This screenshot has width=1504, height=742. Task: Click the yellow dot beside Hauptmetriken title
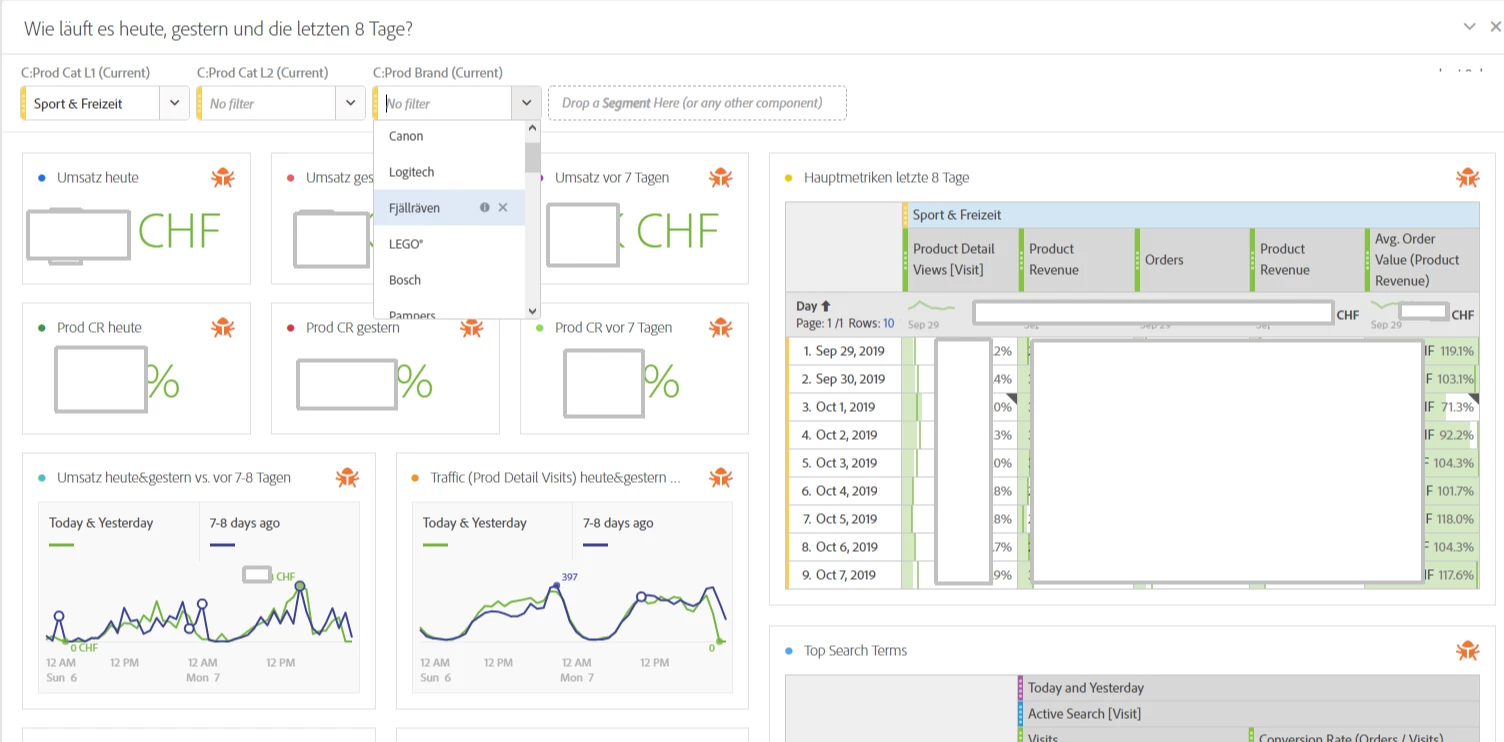click(x=788, y=178)
